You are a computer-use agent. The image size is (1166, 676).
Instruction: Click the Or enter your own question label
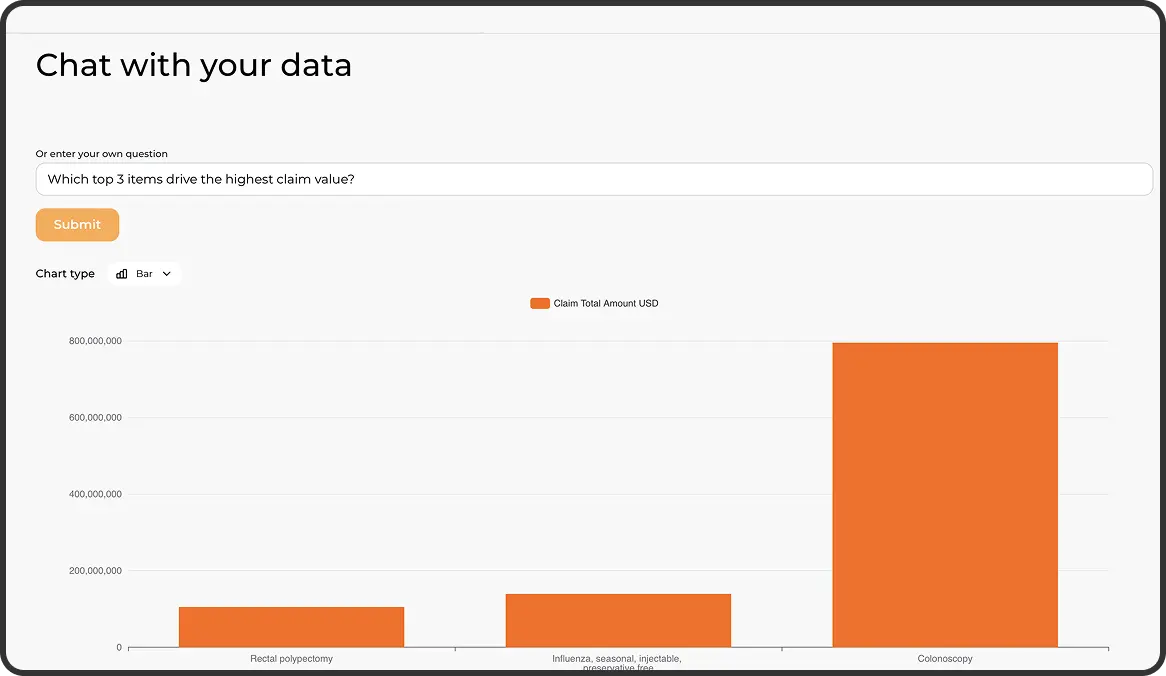pos(101,153)
